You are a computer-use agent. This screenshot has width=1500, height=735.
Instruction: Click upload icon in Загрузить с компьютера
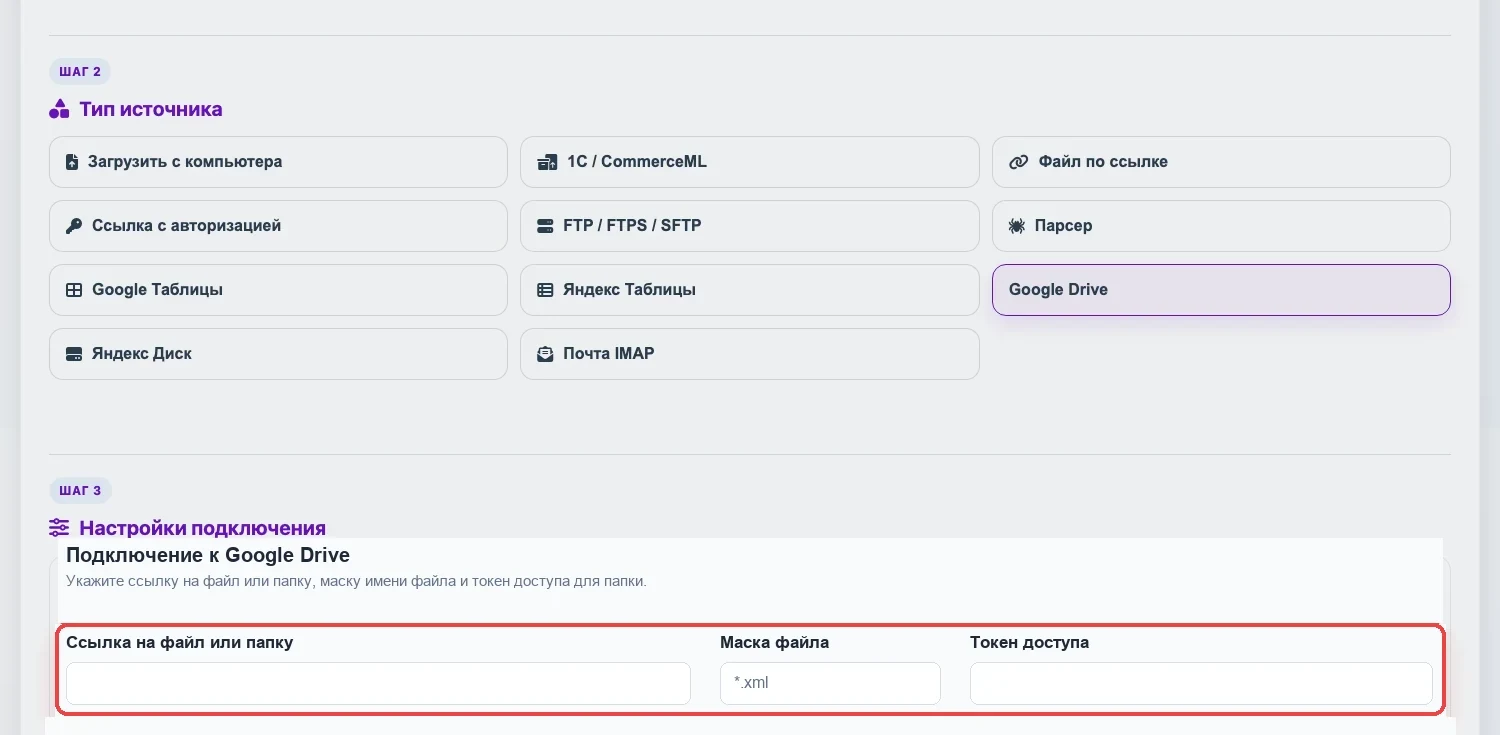(72, 162)
